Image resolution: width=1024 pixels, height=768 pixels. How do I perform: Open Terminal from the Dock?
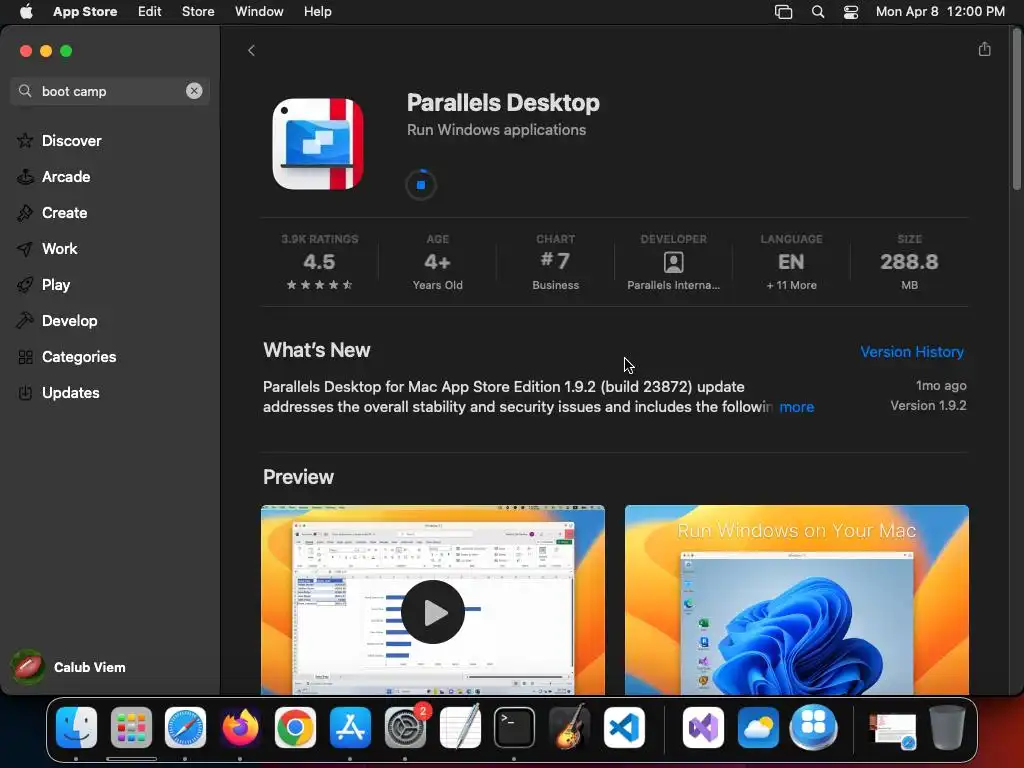515,727
